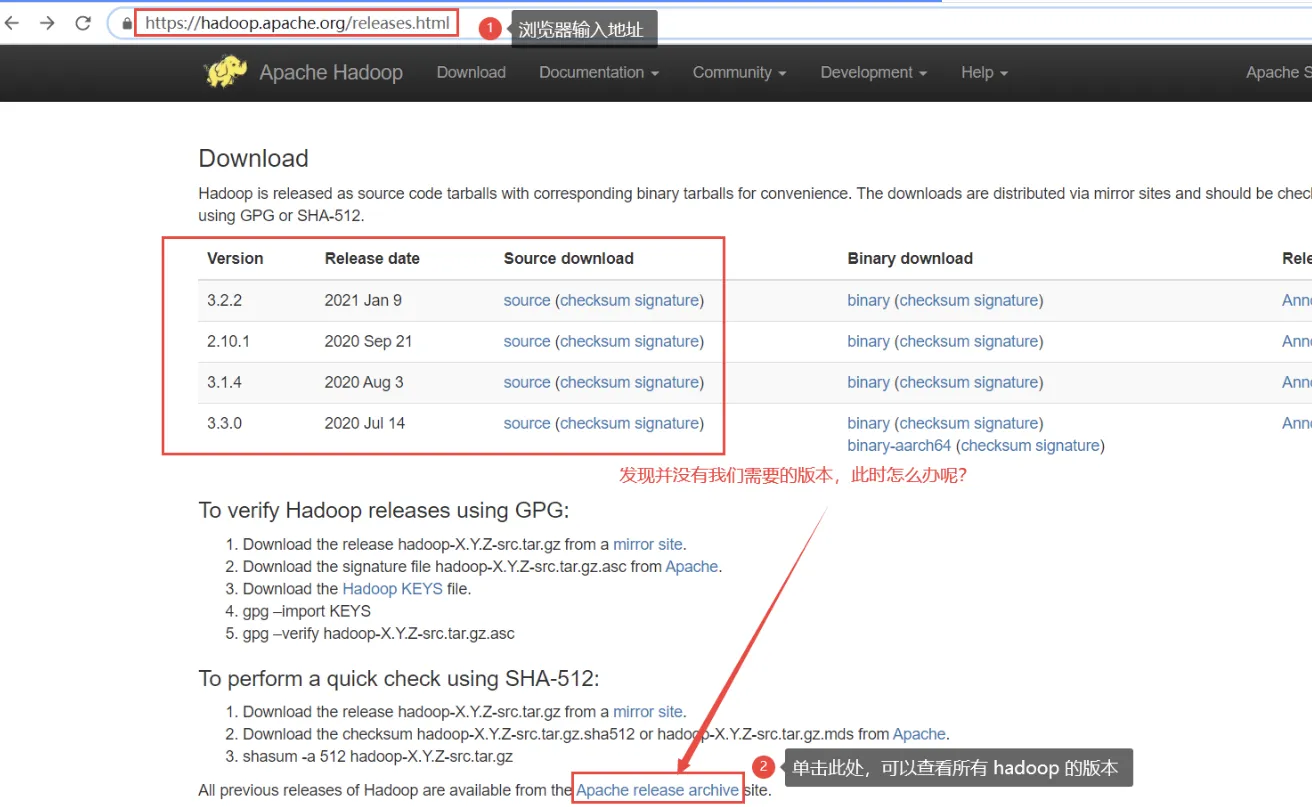Viewport: 1312px width, 807px height.
Task: Expand the Development dropdown menu
Action: point(874,72)
